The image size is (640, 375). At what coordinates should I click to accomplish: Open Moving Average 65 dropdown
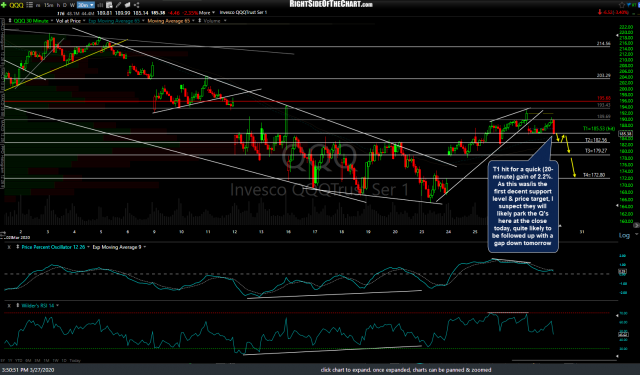pyautogui.click(x=193, y=21)
